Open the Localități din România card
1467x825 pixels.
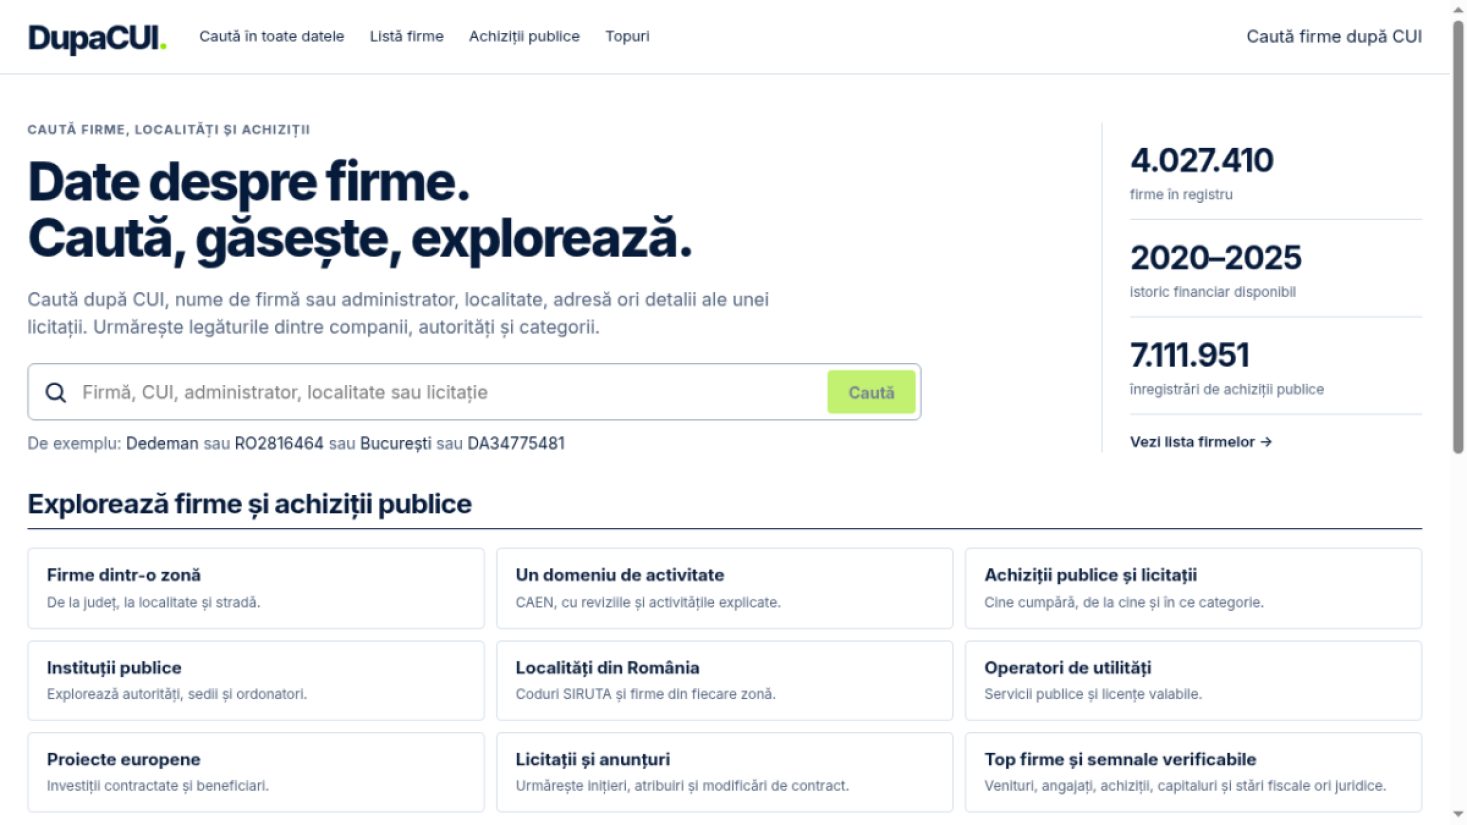[724, 680]
